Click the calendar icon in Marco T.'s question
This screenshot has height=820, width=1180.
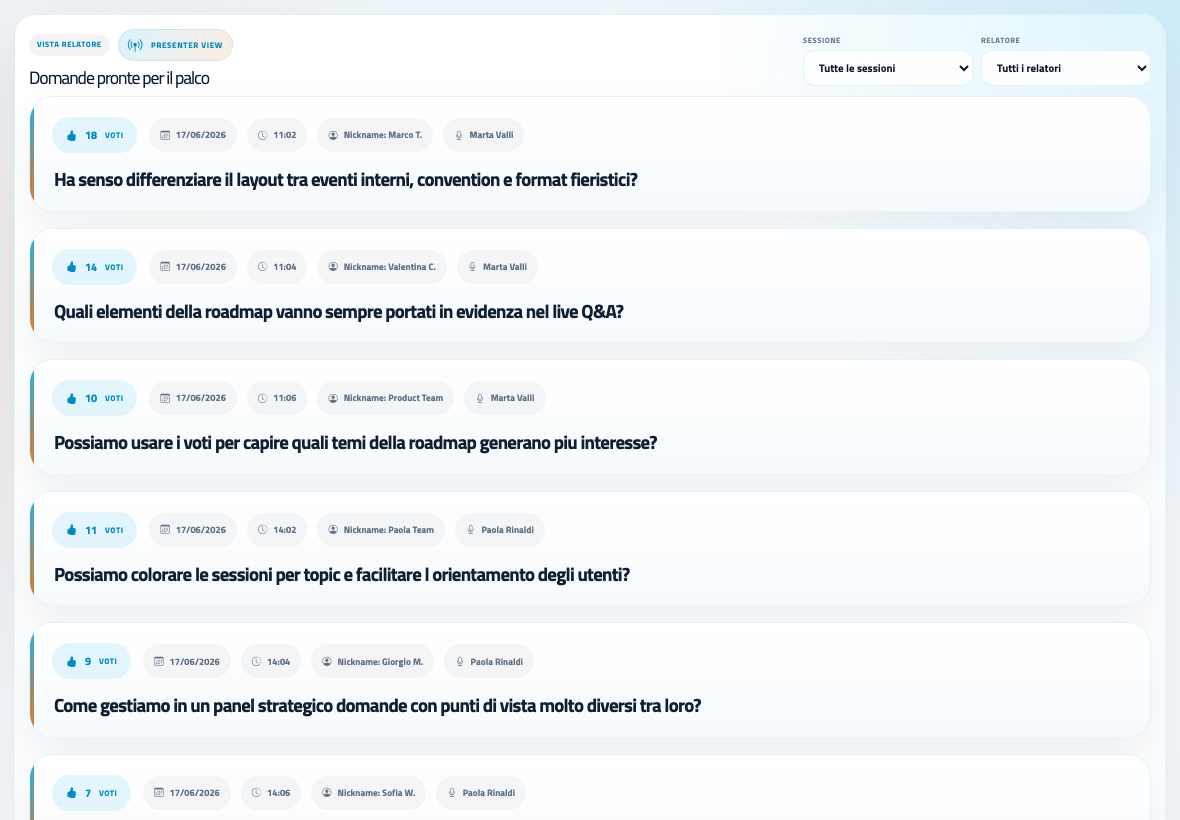165,135
